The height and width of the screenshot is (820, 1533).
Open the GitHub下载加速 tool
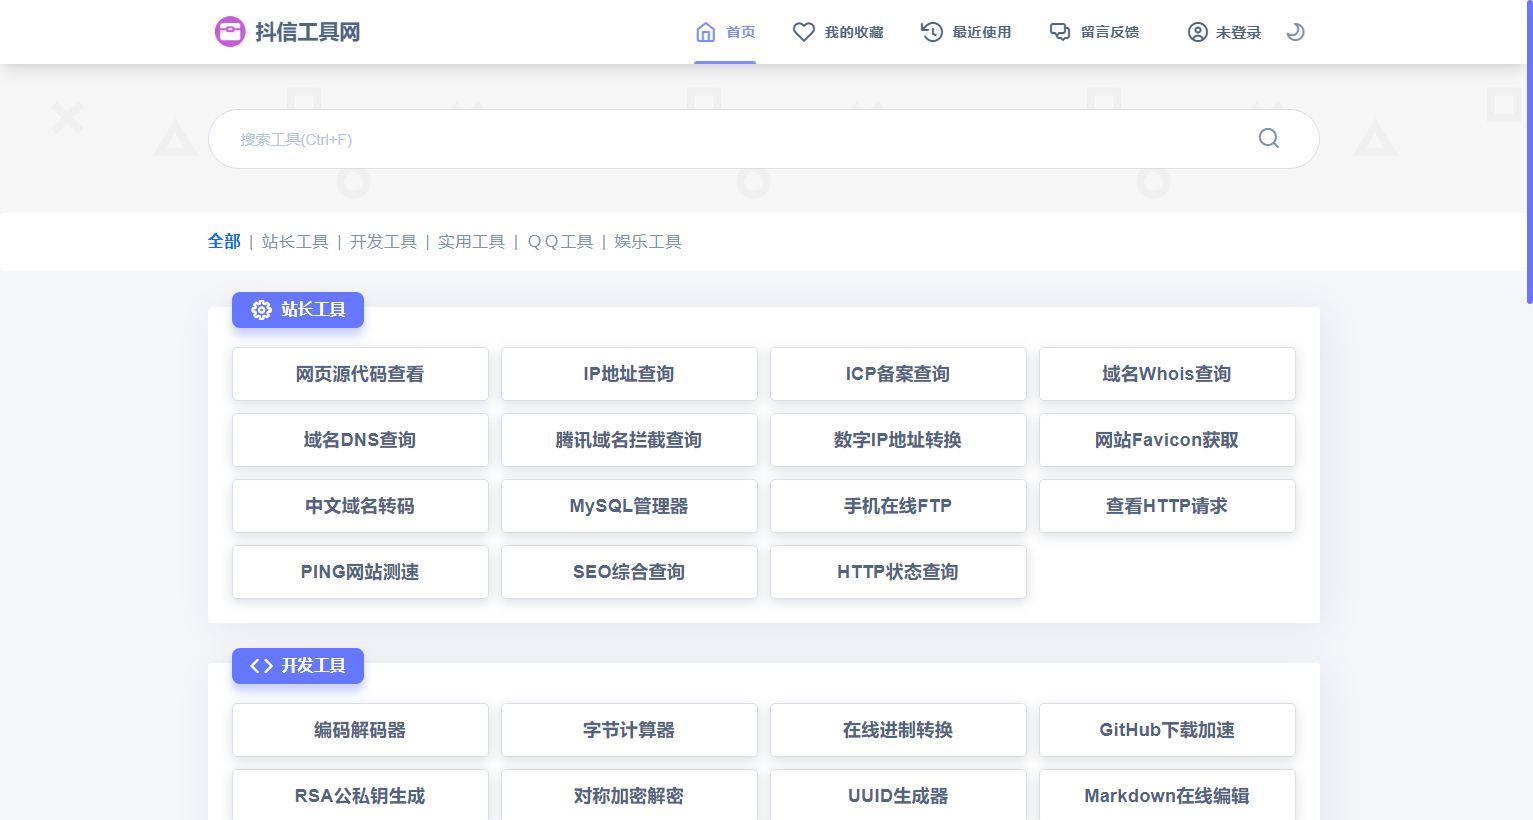[x=1167, y=730]
